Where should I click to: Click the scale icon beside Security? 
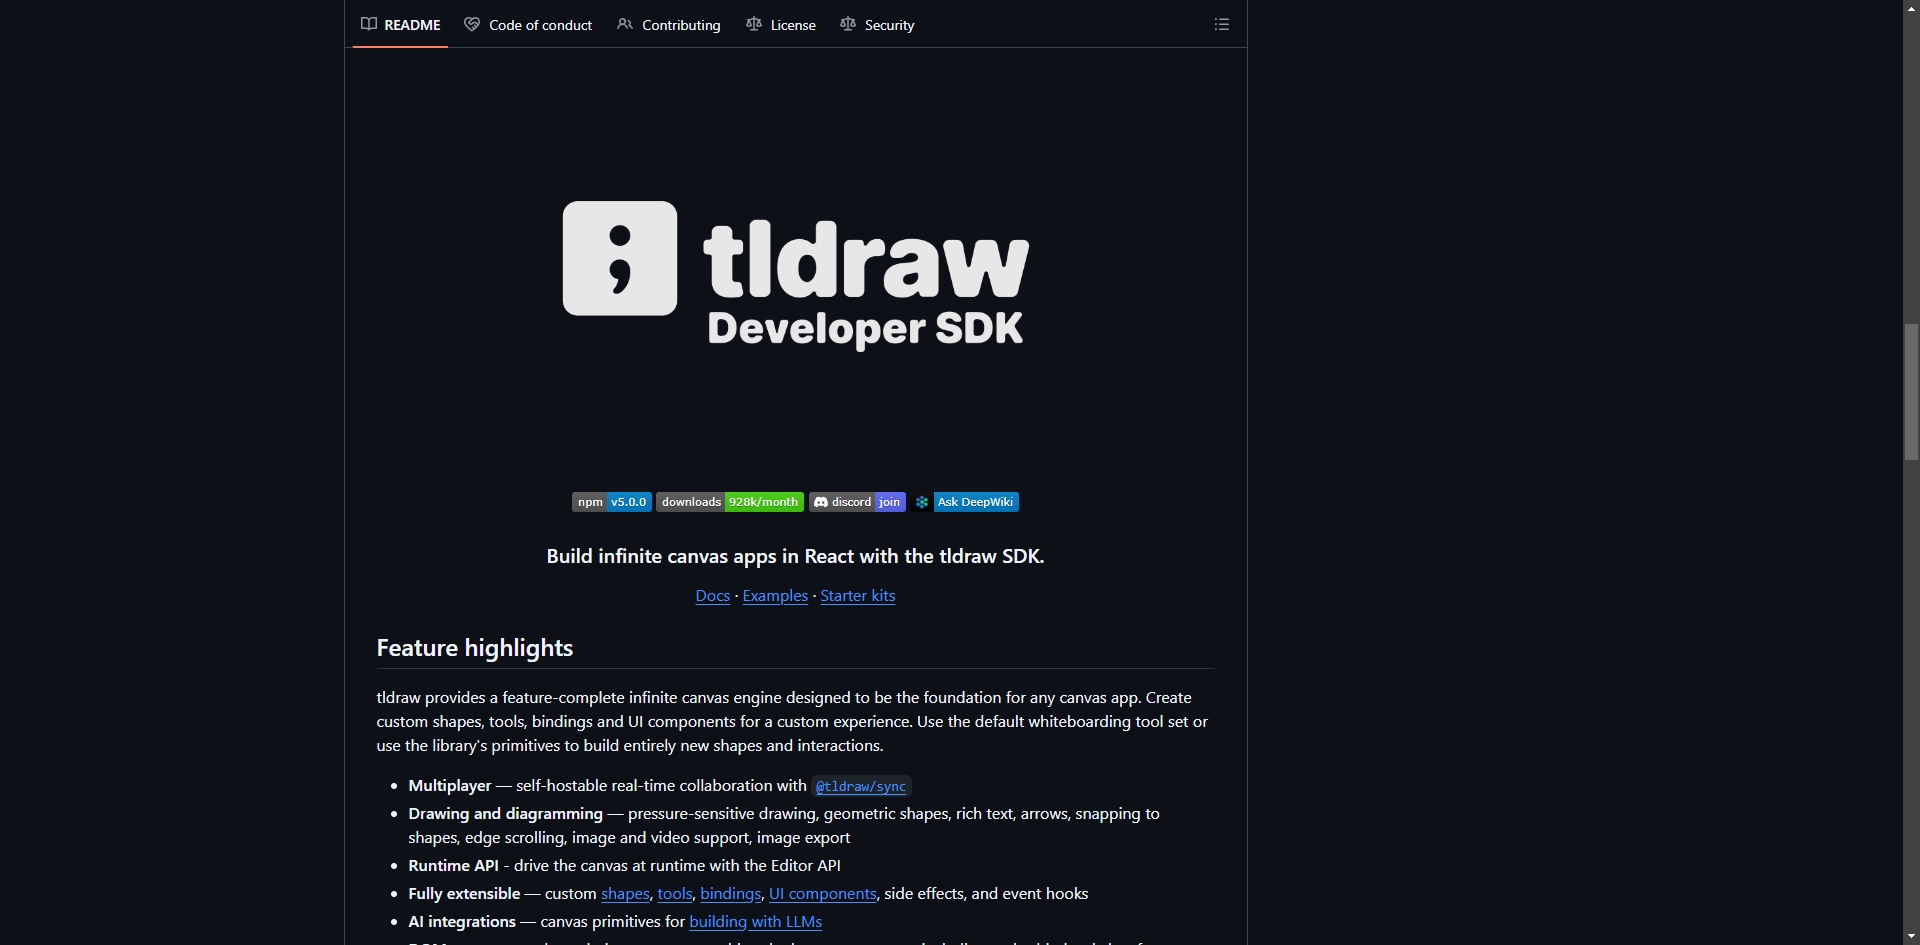(848, 24)
